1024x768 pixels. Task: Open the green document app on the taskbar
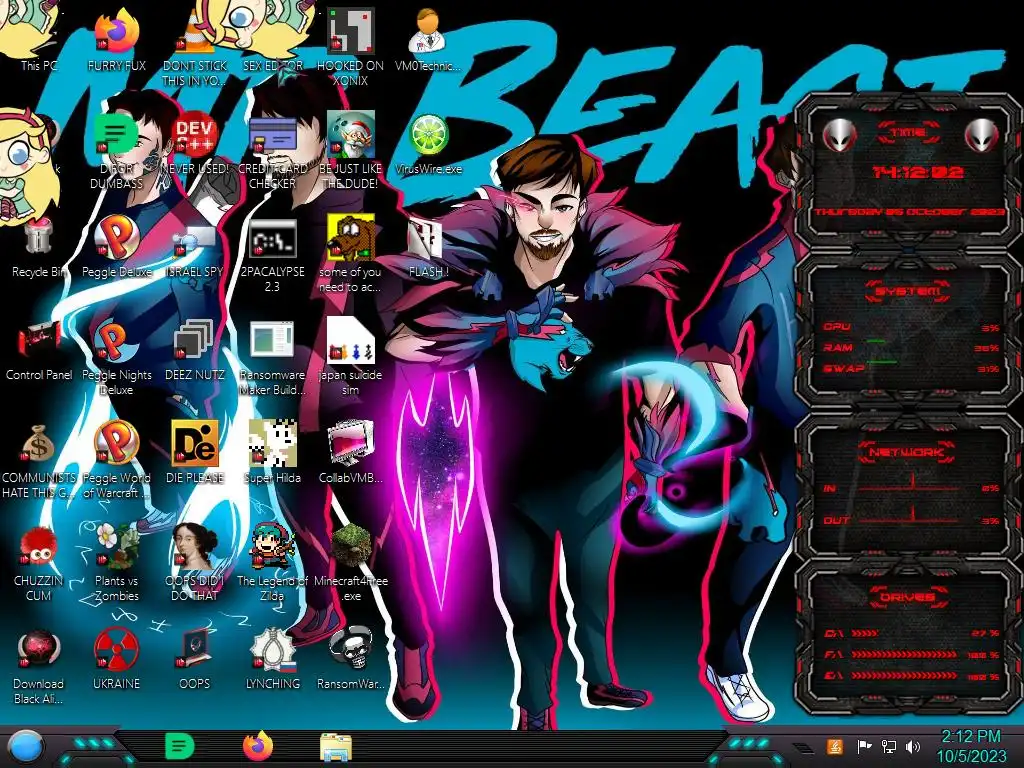[180, 746]
